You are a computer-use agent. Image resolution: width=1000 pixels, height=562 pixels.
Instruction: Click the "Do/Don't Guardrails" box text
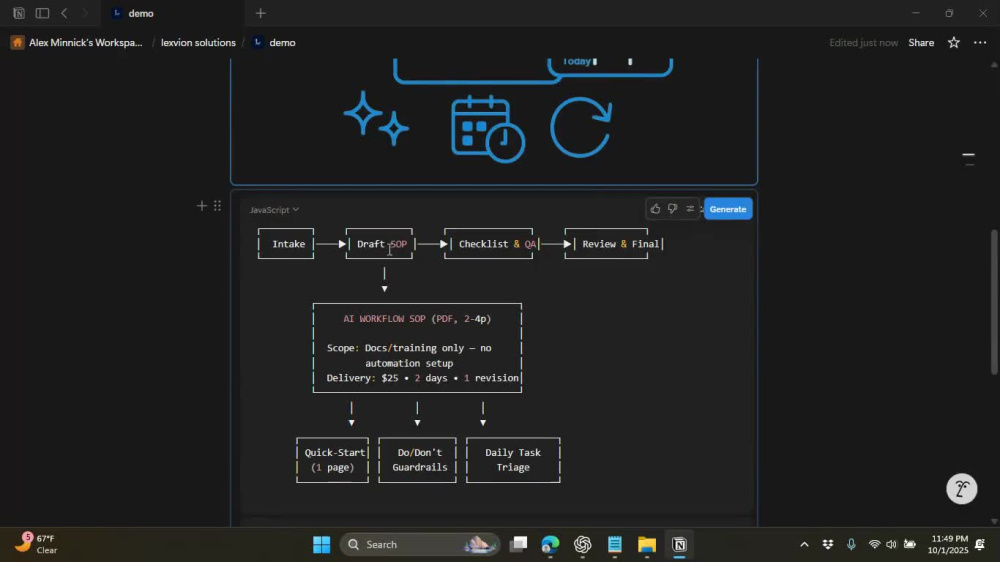click(x=419, y=459)
